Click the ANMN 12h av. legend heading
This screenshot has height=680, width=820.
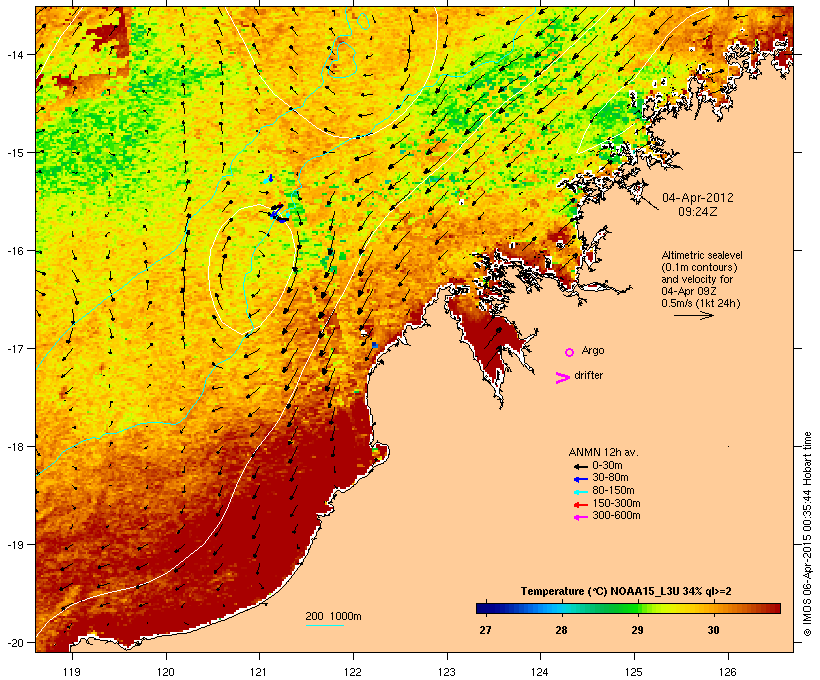[x=603, y=452]
